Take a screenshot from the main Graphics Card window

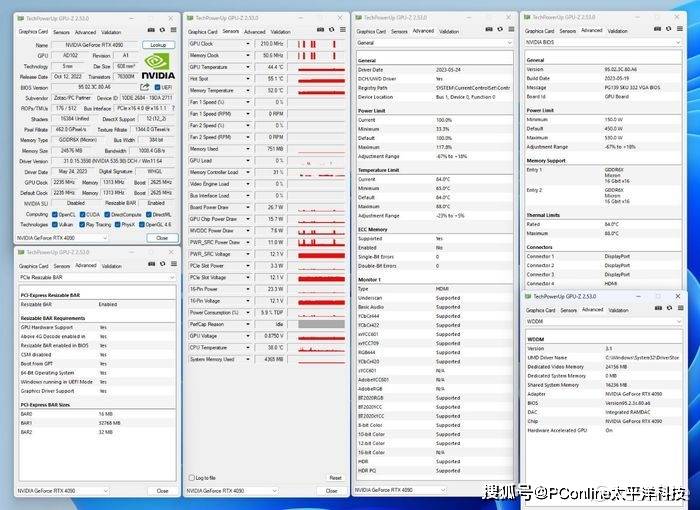(x=151, y=30)
